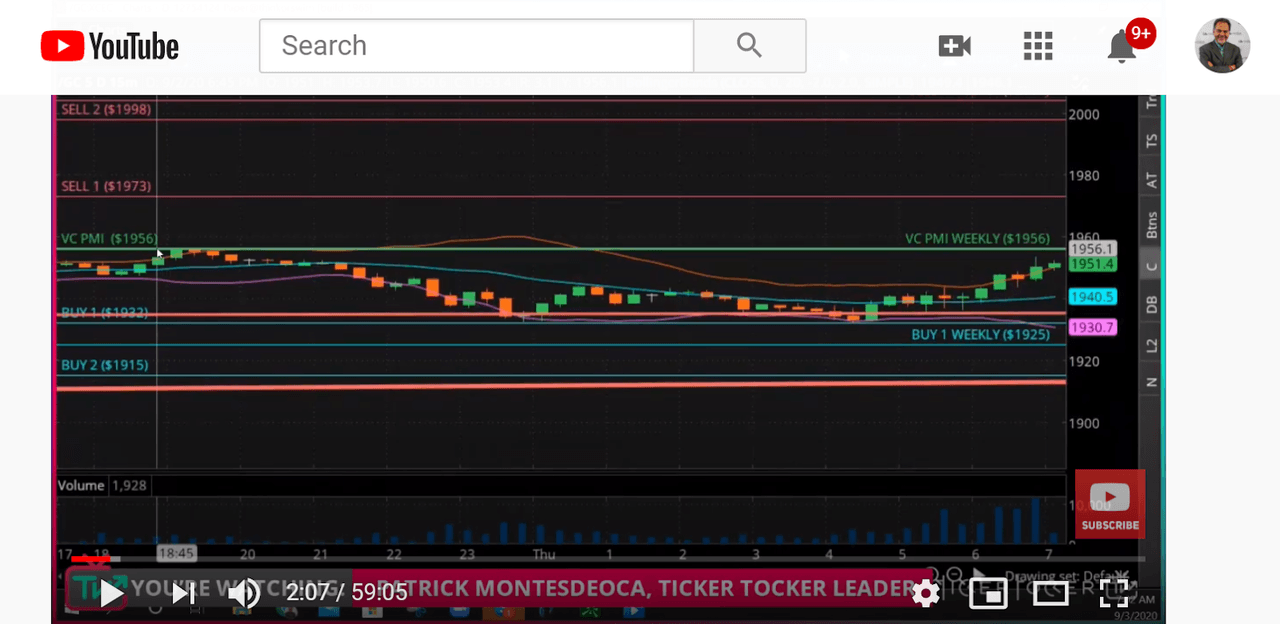The width and height of the screenshot is (1280, 624).
Task: Click the red Subscribe watermark button
Action: click(1110, 504)
